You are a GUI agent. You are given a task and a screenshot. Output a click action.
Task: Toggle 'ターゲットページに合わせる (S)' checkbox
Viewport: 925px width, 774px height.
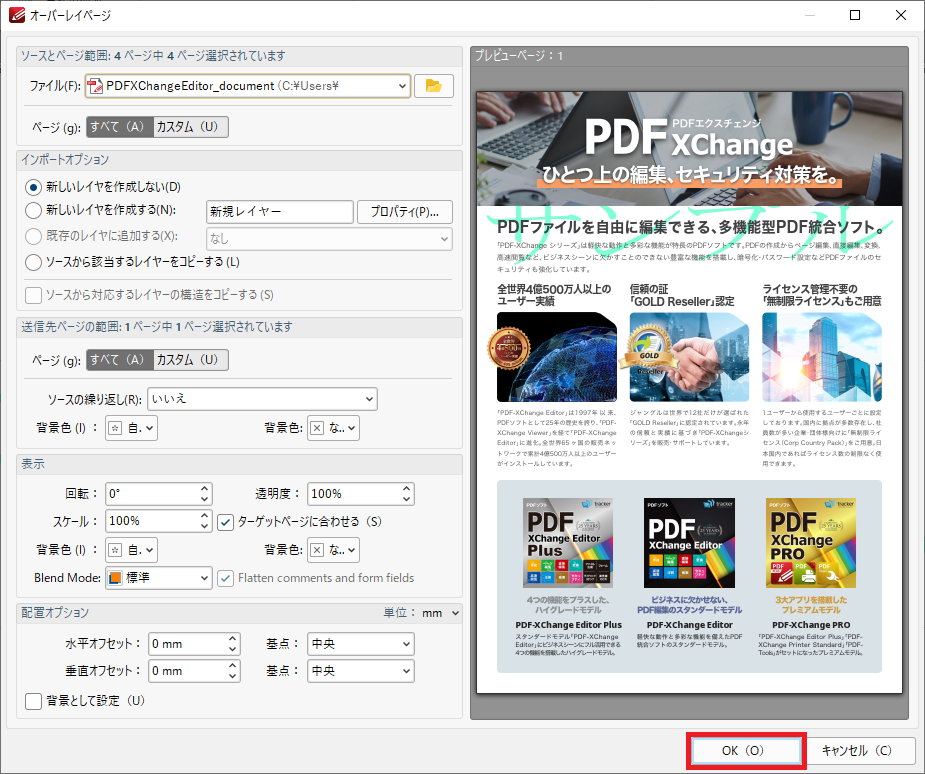pos(225,522)
